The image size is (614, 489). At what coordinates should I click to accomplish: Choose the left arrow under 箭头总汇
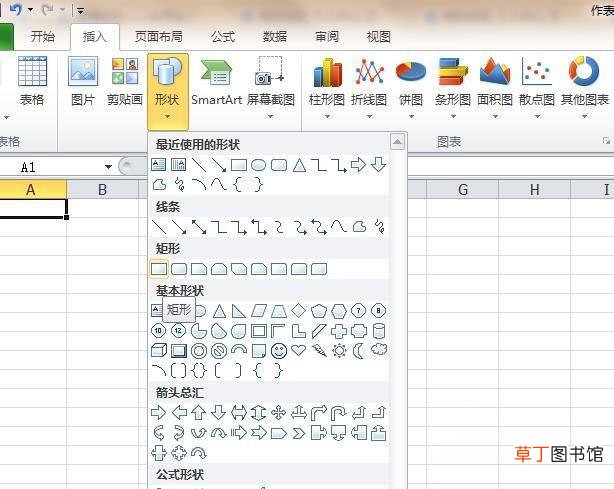[179, 413]
